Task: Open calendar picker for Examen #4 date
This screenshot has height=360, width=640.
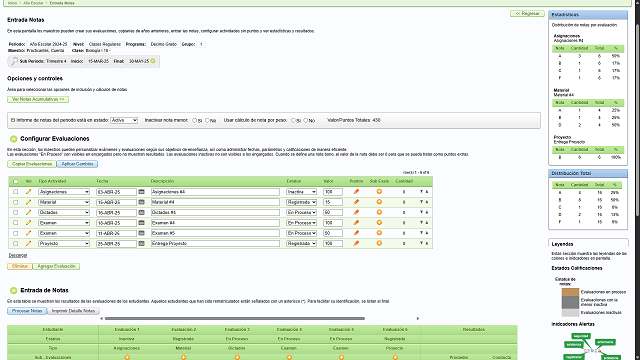Action: pyautogui.click(x=141, y=223)
